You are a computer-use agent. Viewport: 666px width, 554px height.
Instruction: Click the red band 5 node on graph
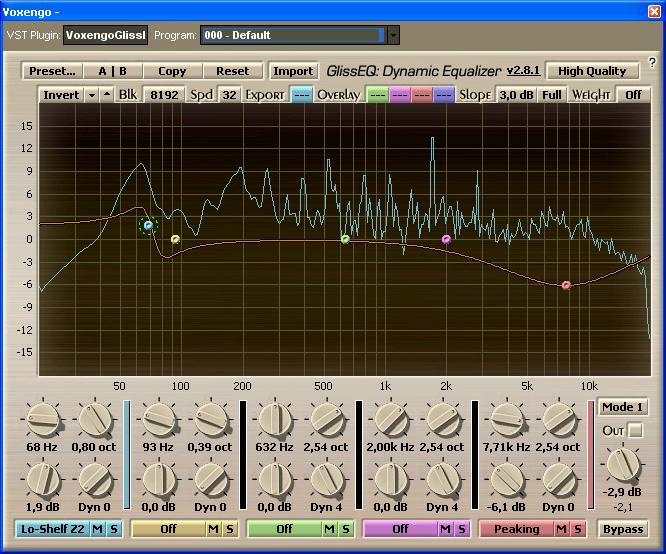click(x=566, y=285)
